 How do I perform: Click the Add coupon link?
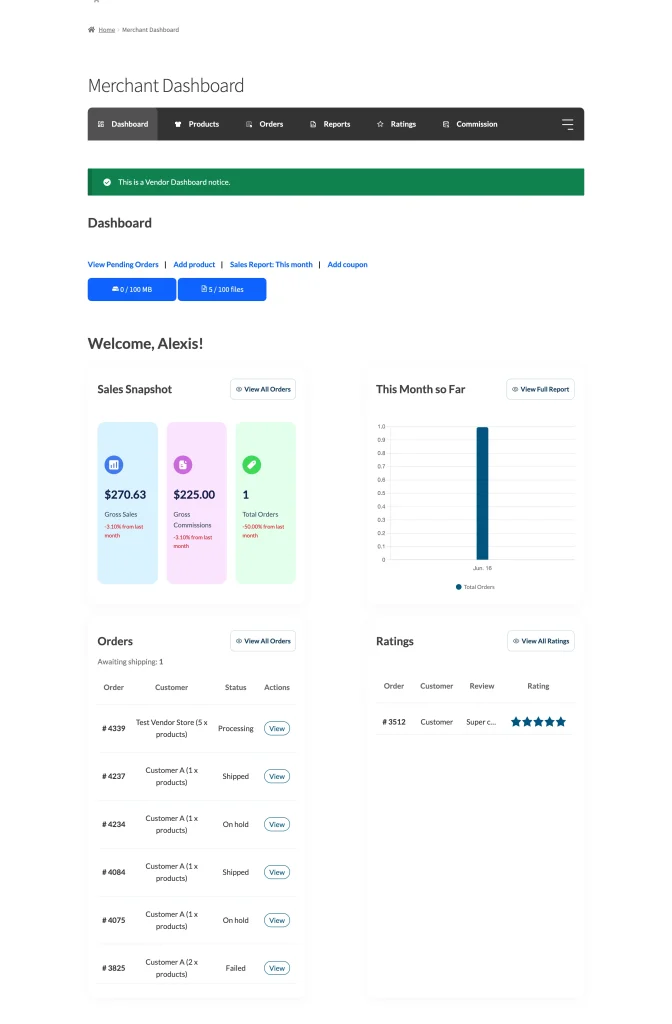[347, 264]
